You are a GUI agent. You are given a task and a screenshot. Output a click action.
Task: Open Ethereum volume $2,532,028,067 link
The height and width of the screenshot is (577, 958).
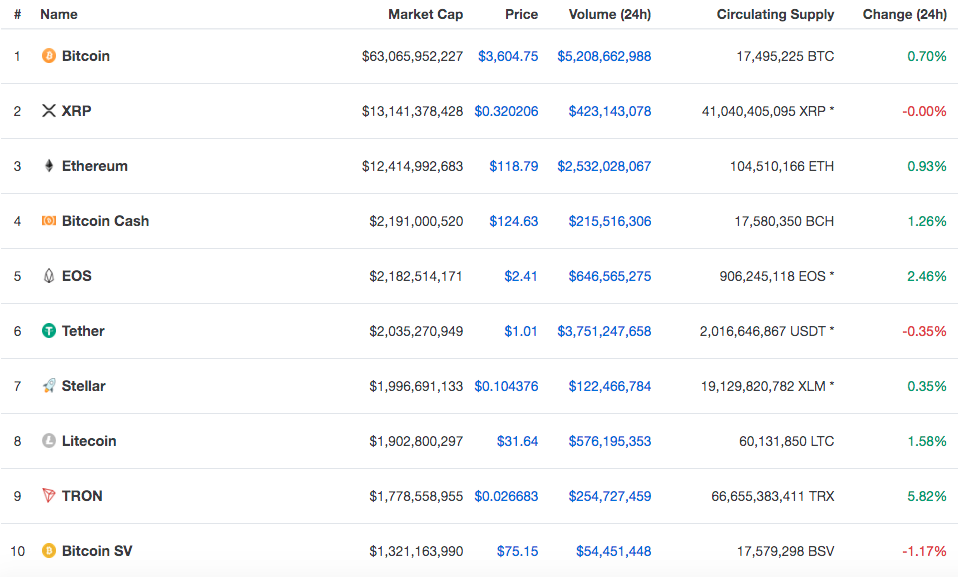[604, 166]
